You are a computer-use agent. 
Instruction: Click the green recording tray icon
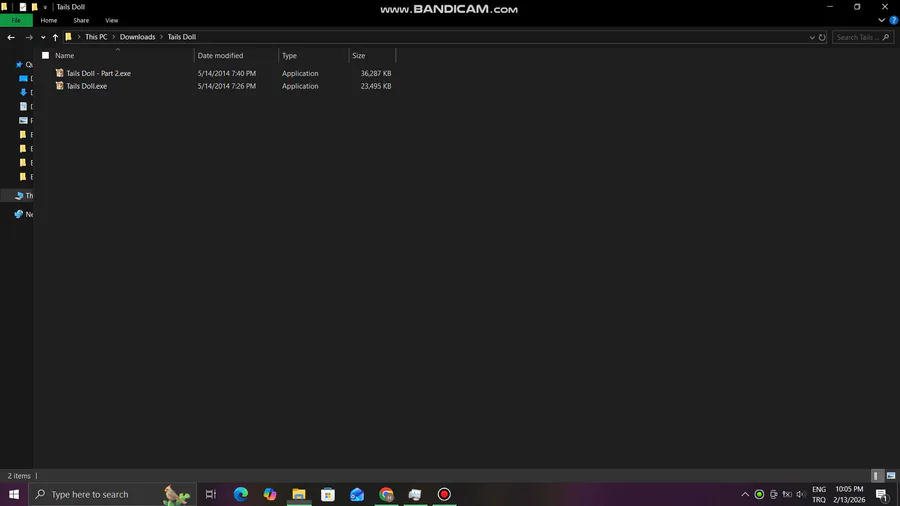coord(759,494)
